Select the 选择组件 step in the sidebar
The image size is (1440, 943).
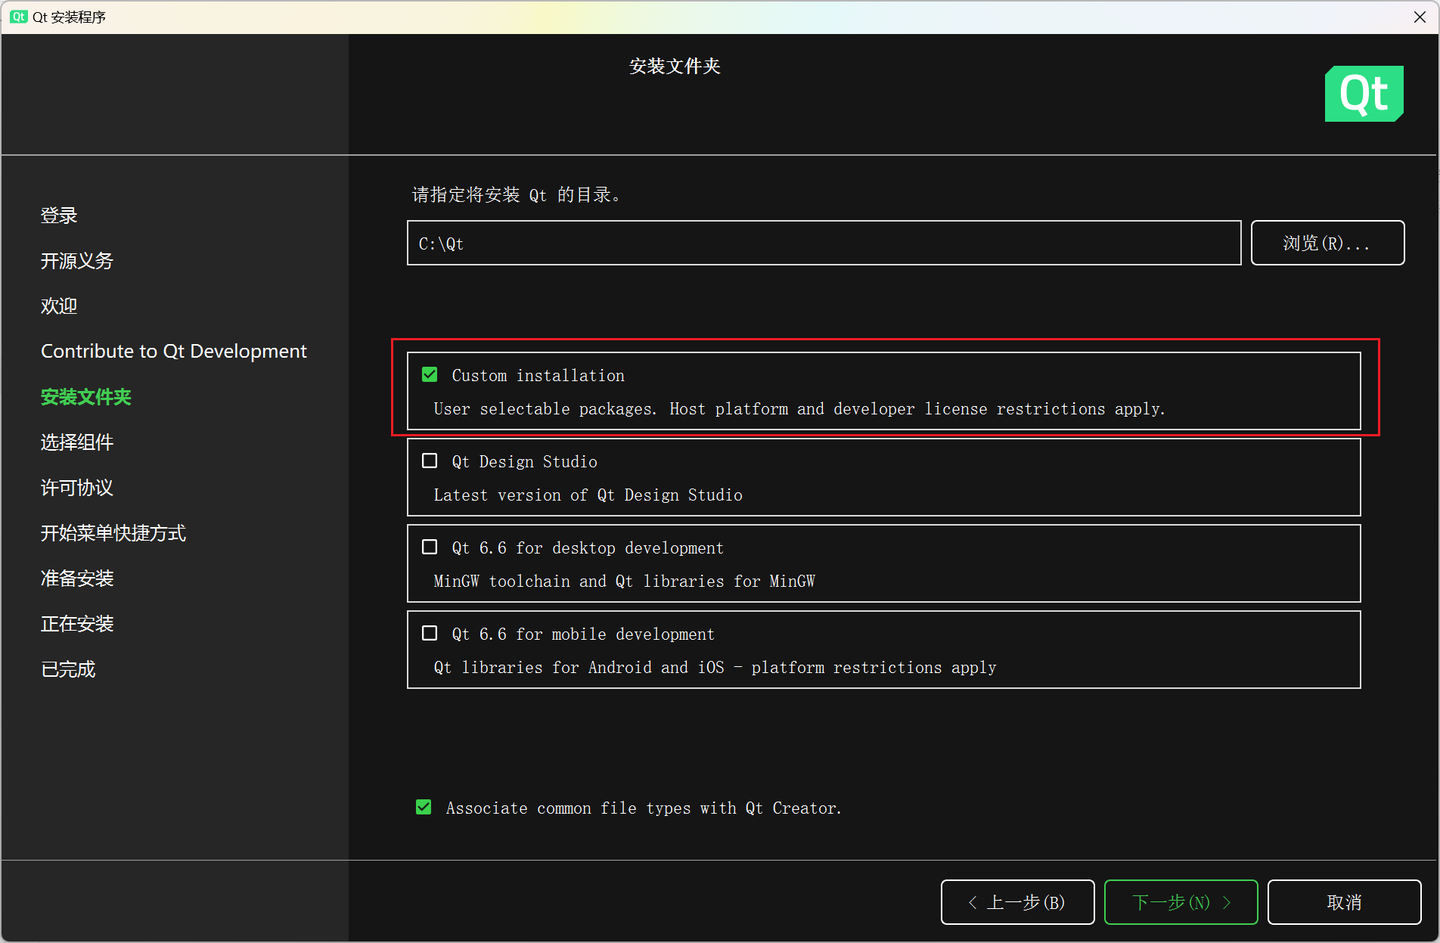pyautogui.click(x=77, y=441)
